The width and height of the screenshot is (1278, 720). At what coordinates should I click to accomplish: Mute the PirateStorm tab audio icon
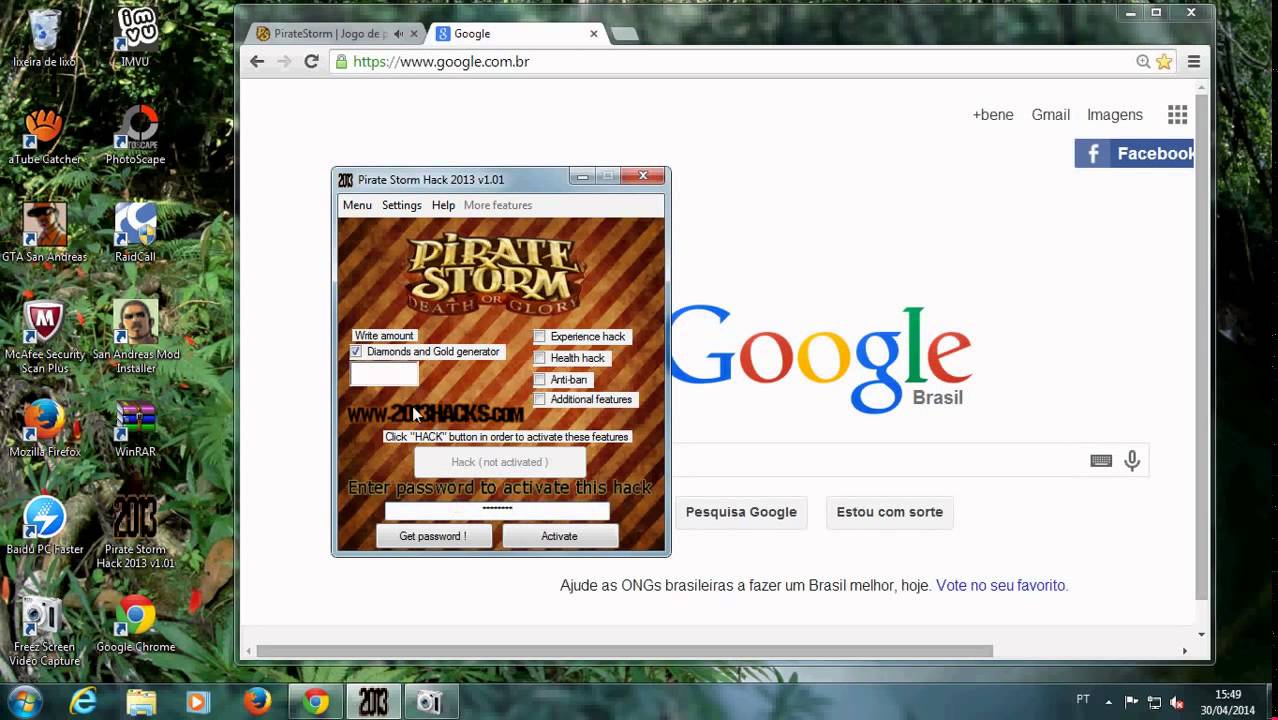(398, 34)
